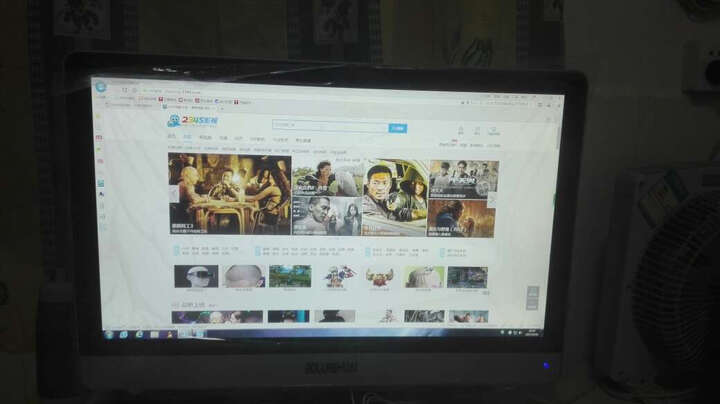Click the blue search button

coord(398,129)
